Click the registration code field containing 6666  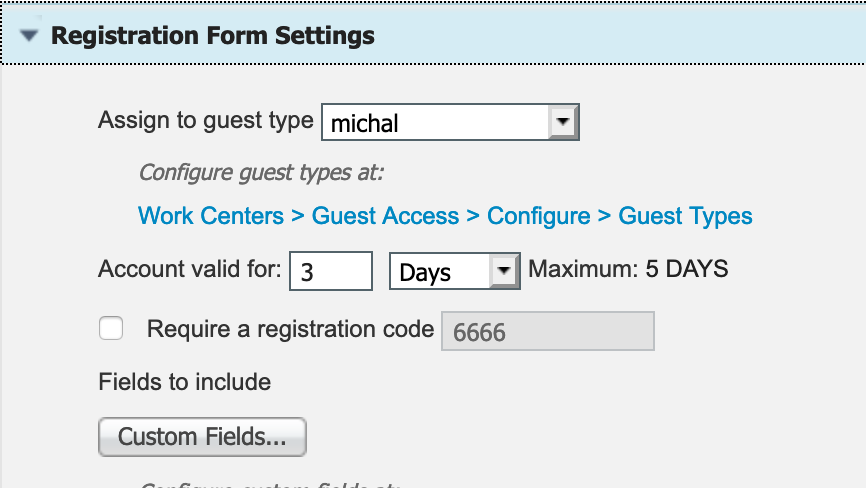(x=548, y=332)
